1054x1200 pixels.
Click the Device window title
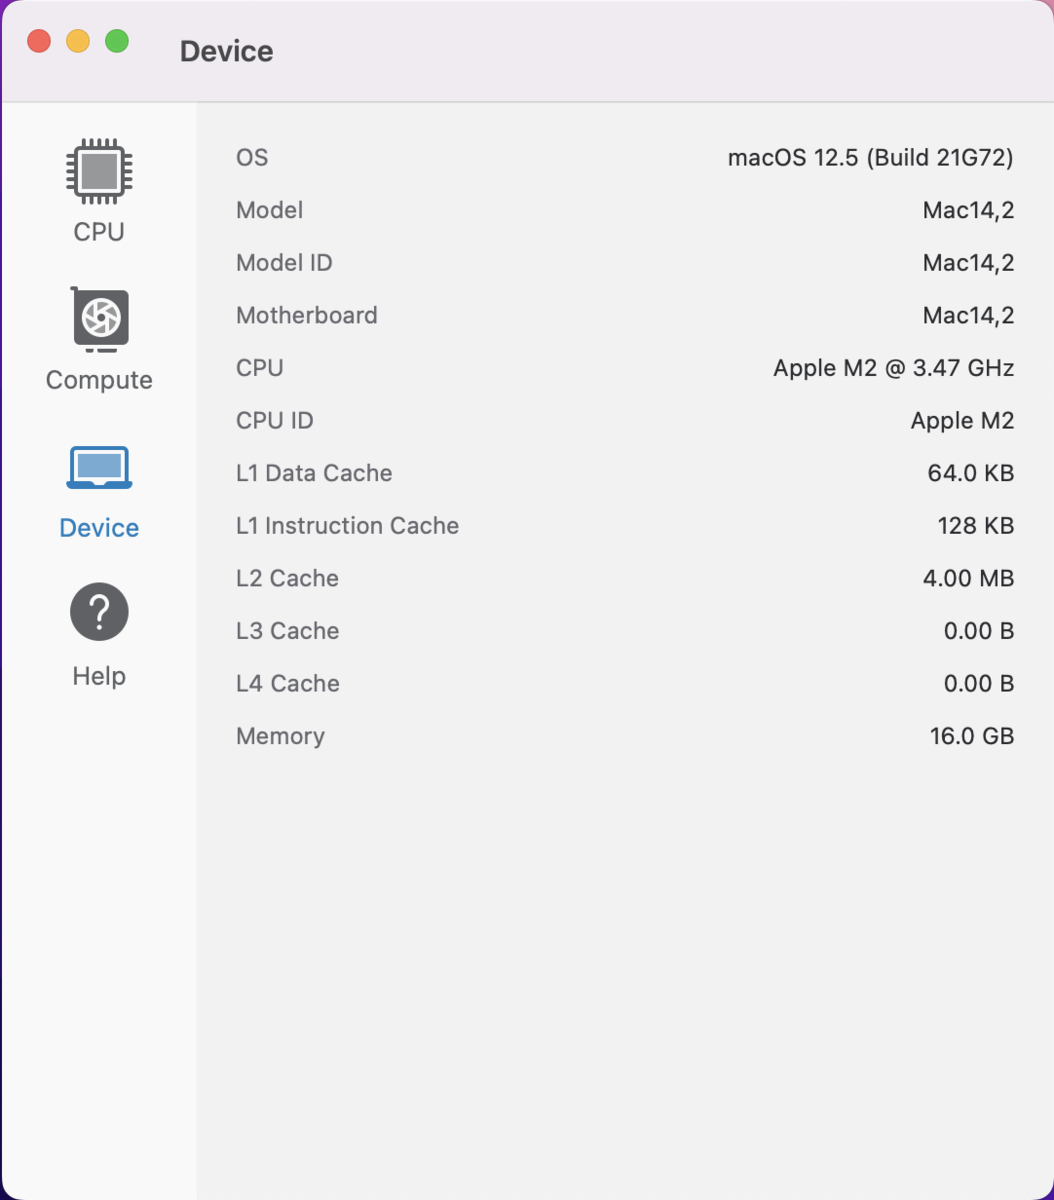pyautogui.click(x=226, y=51)
